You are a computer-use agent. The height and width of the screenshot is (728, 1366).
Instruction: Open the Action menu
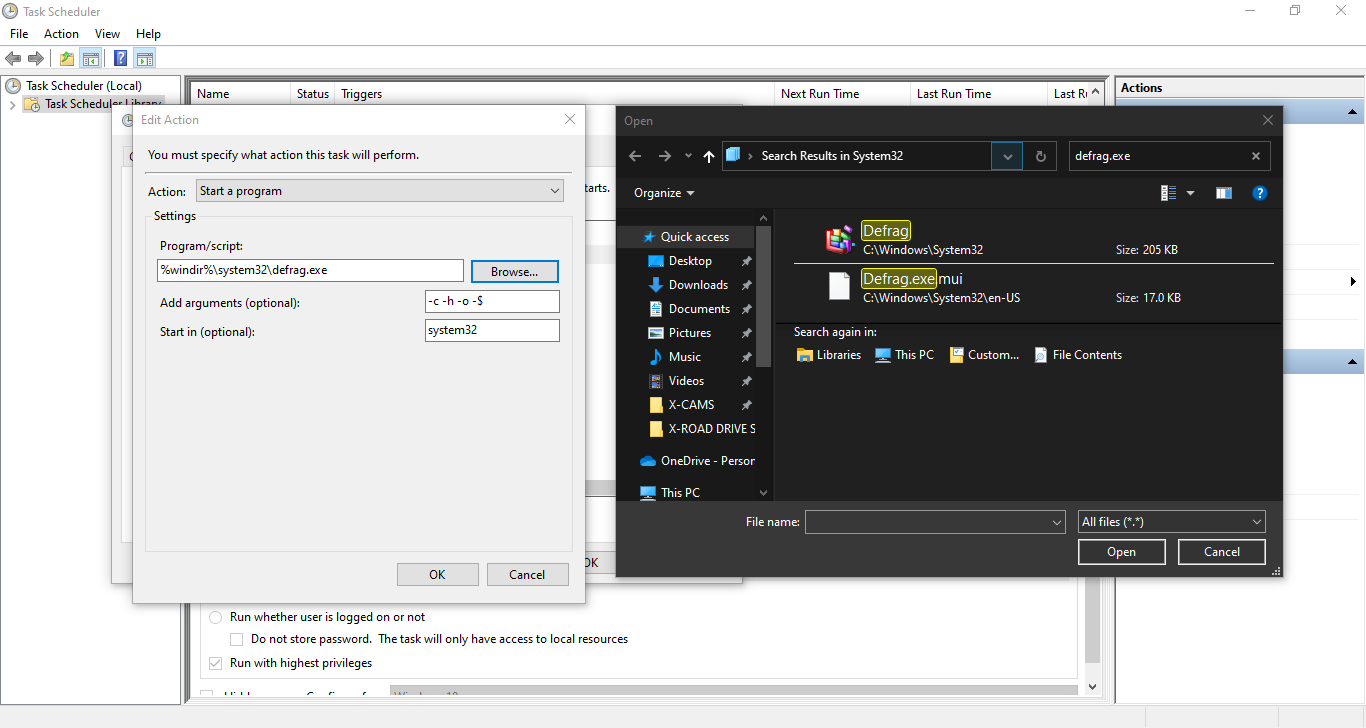click(61, 33)
